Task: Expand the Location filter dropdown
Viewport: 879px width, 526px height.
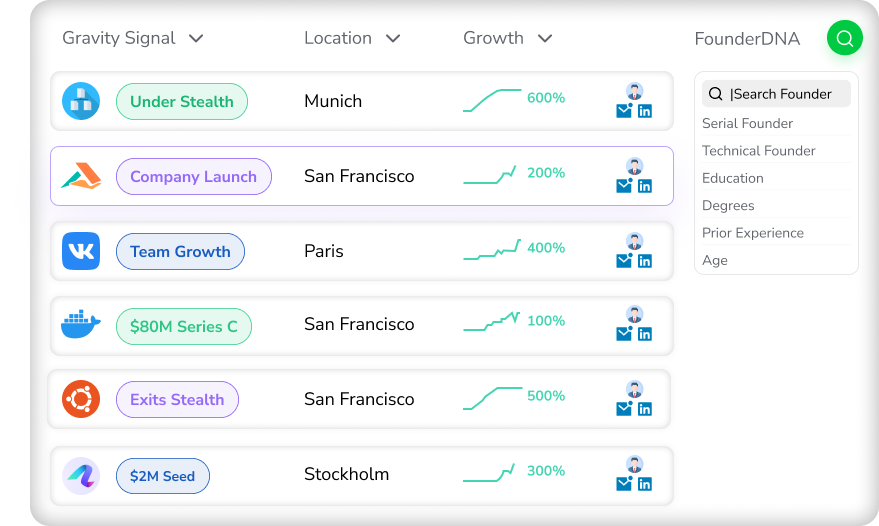Action: pos(393,38)
